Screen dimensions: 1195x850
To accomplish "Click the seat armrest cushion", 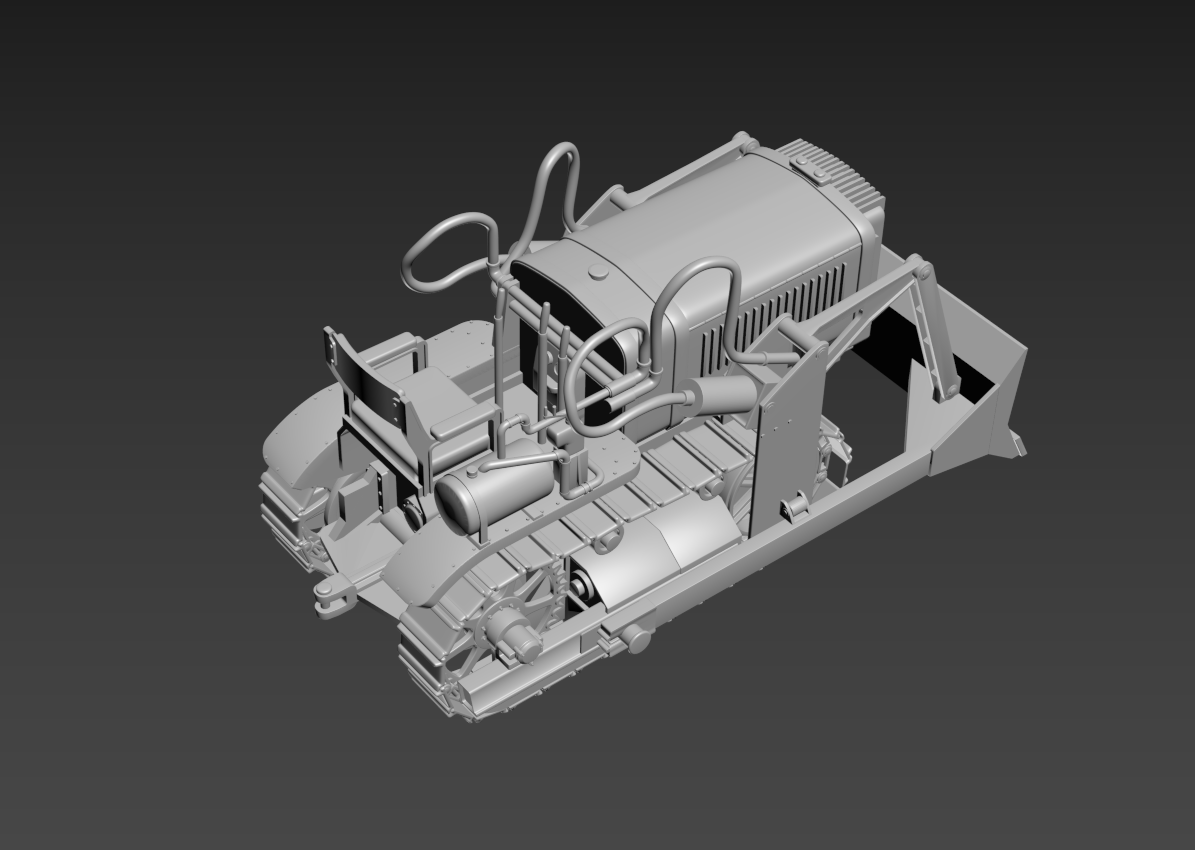I will pos(460,421).
